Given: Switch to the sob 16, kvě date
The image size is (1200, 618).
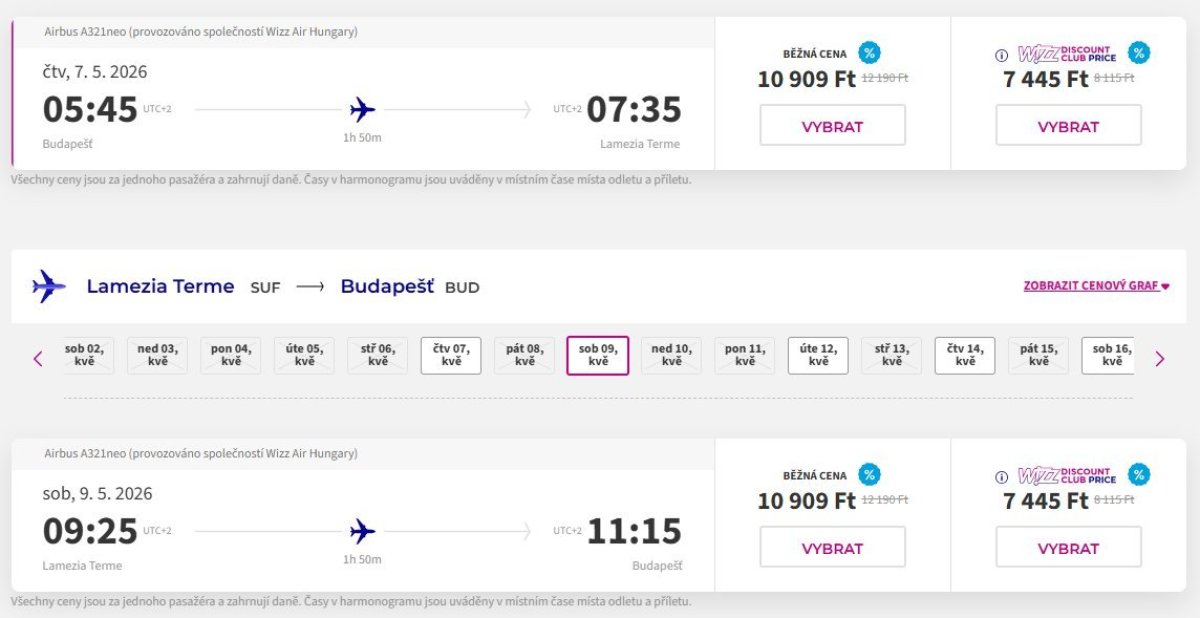Looking at the screenshot, I should (1110, 355).
